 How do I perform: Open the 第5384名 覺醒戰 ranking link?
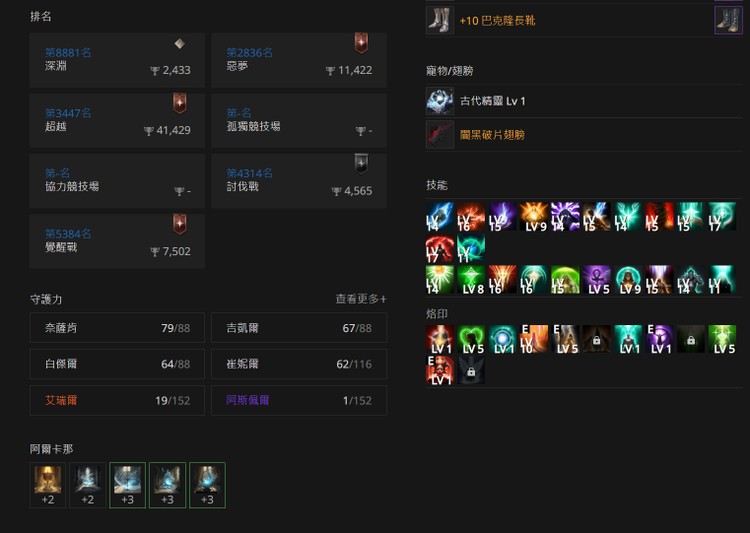click(x=68, y=233)
